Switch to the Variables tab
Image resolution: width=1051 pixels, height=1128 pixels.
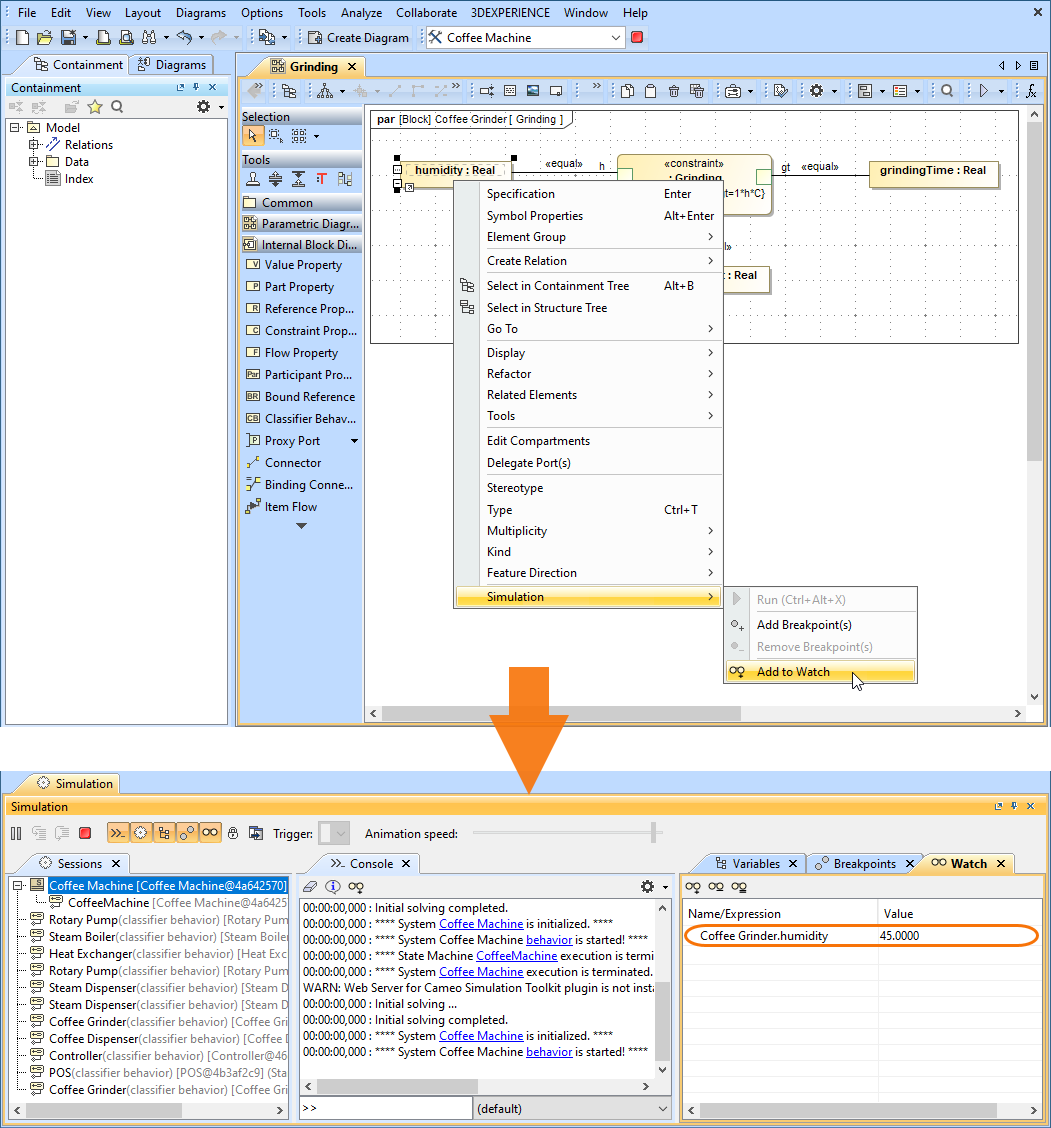click(x=755, y=863)
